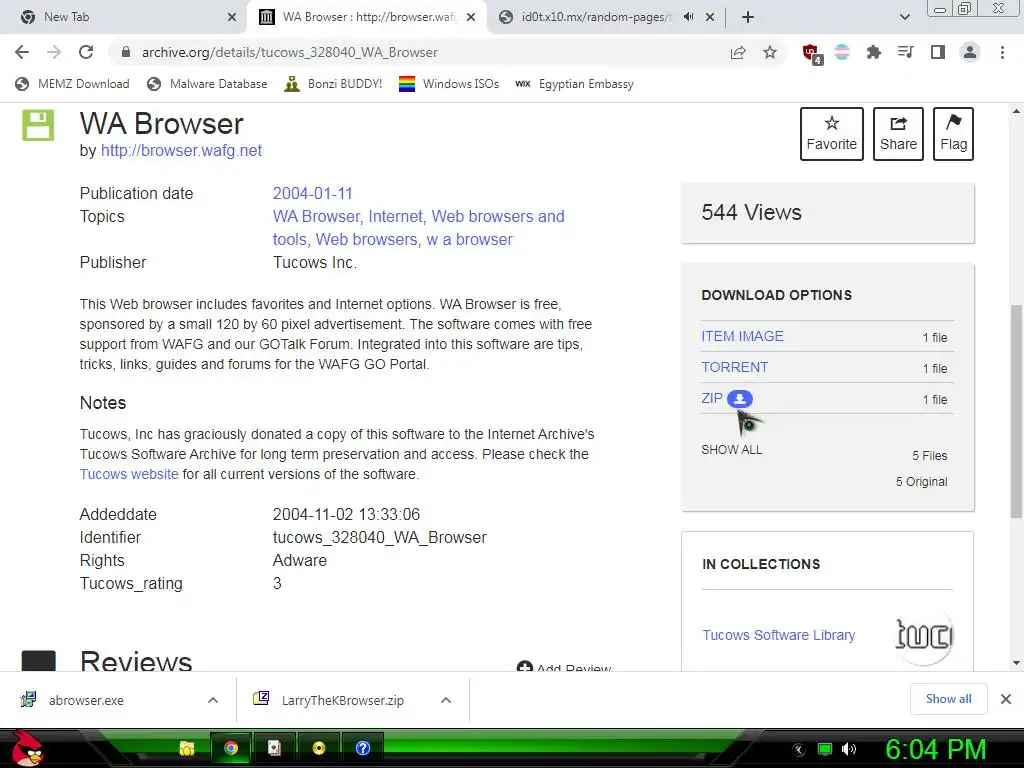Click the 6:04 PM taskbar clock
The width and height of the screenshot is (1024, 768).
coord(935,749)
